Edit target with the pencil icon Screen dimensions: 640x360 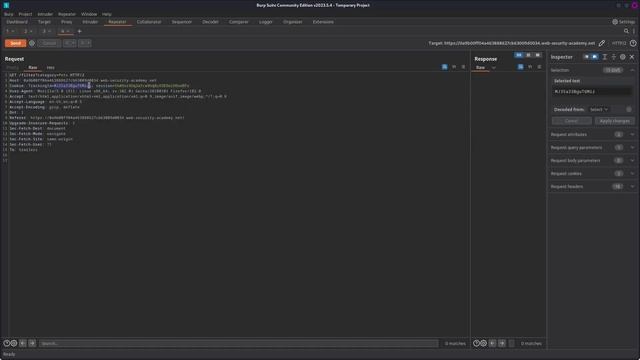tap(602, 43)
